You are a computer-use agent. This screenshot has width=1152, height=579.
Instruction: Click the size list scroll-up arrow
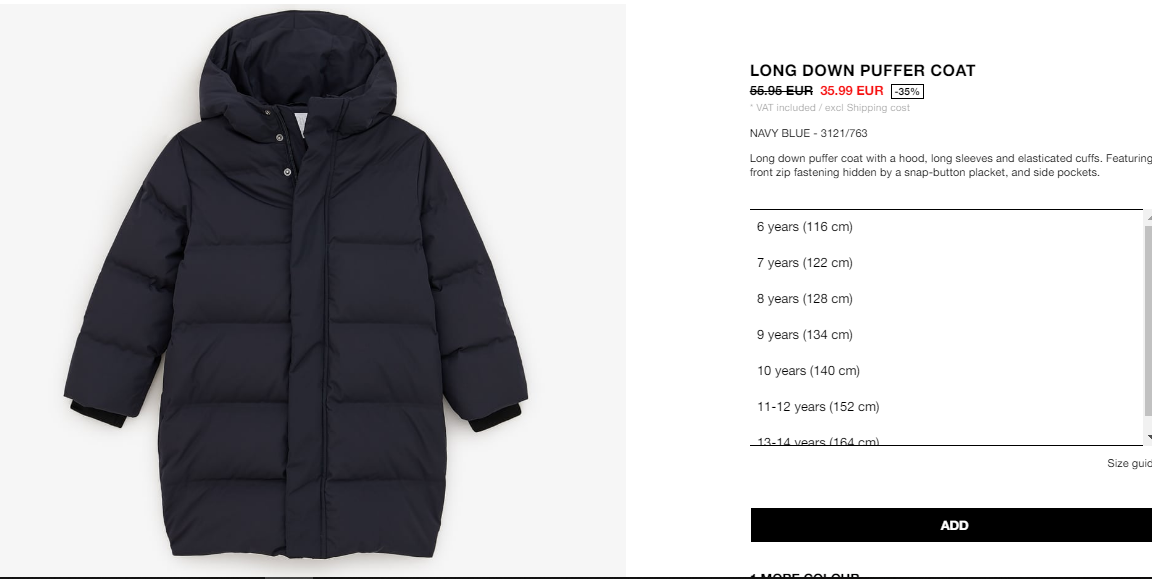(x=1148, y=217)
